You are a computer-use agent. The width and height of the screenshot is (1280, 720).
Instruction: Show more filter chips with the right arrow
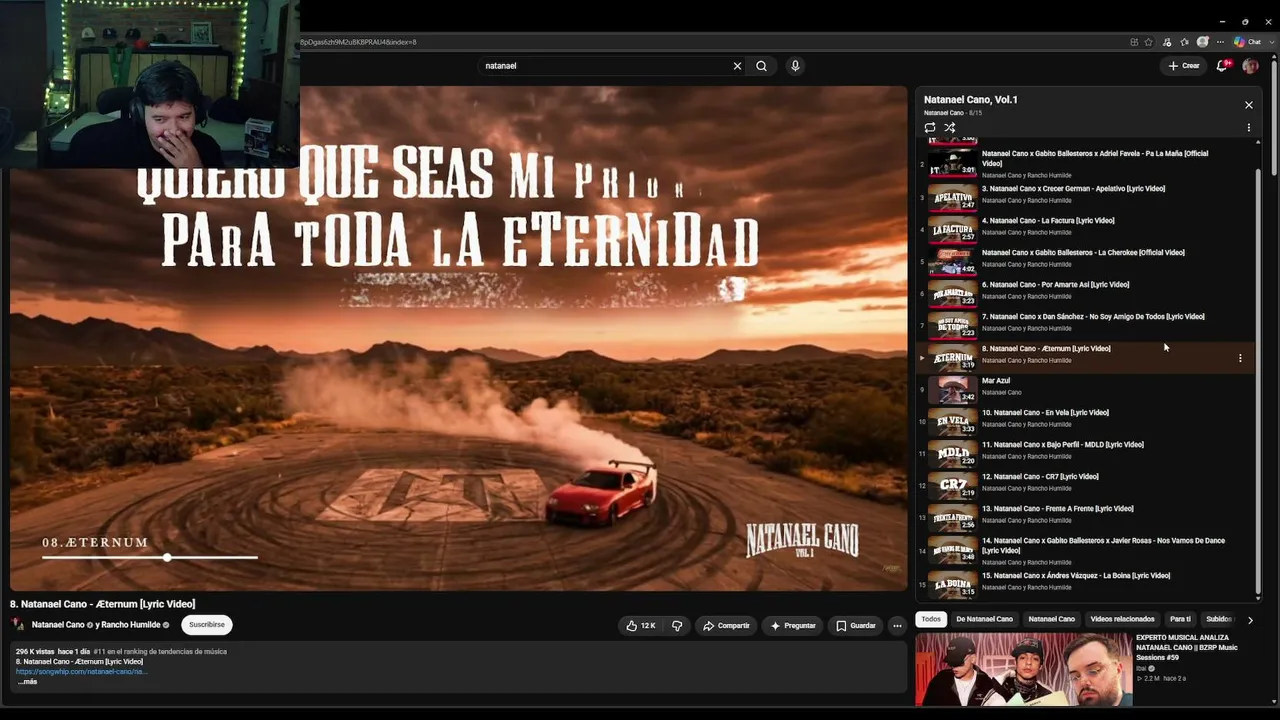[1250, 620]
